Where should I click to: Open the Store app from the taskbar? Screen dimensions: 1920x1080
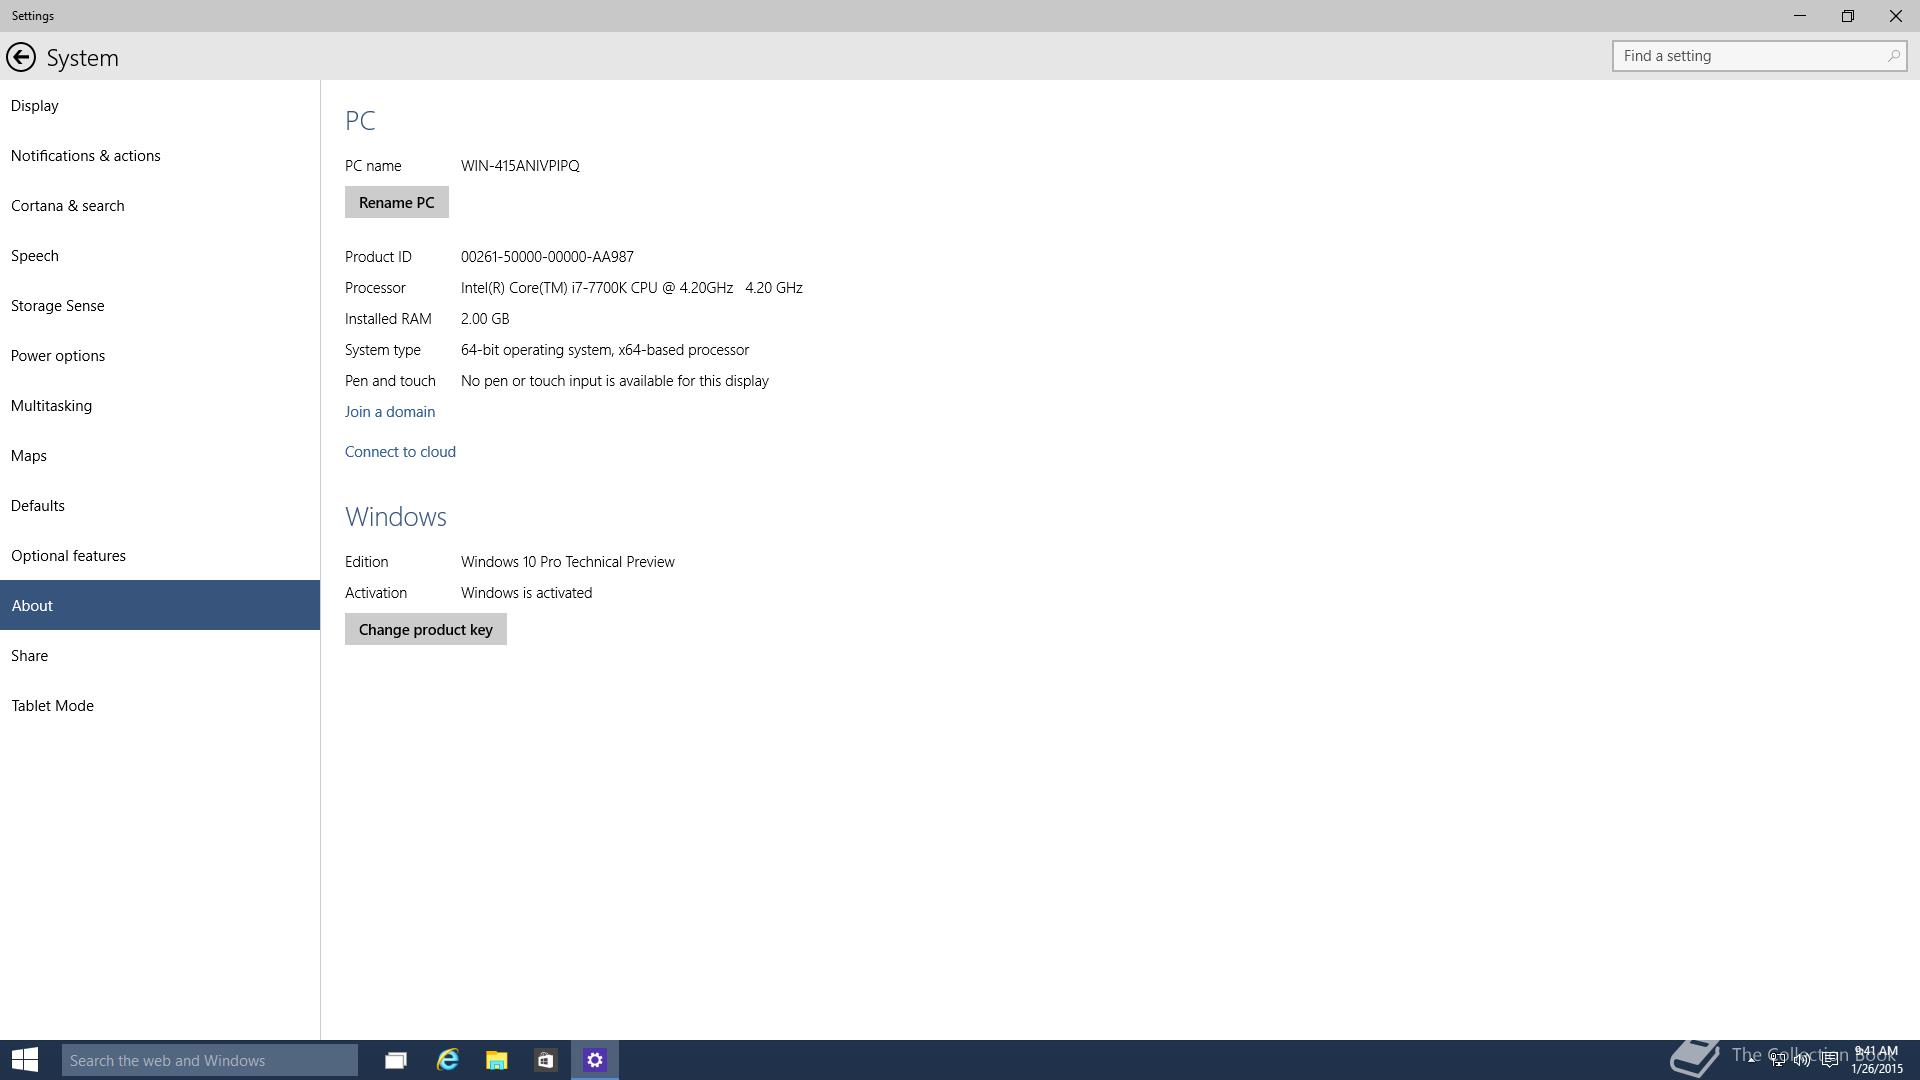545,1060
